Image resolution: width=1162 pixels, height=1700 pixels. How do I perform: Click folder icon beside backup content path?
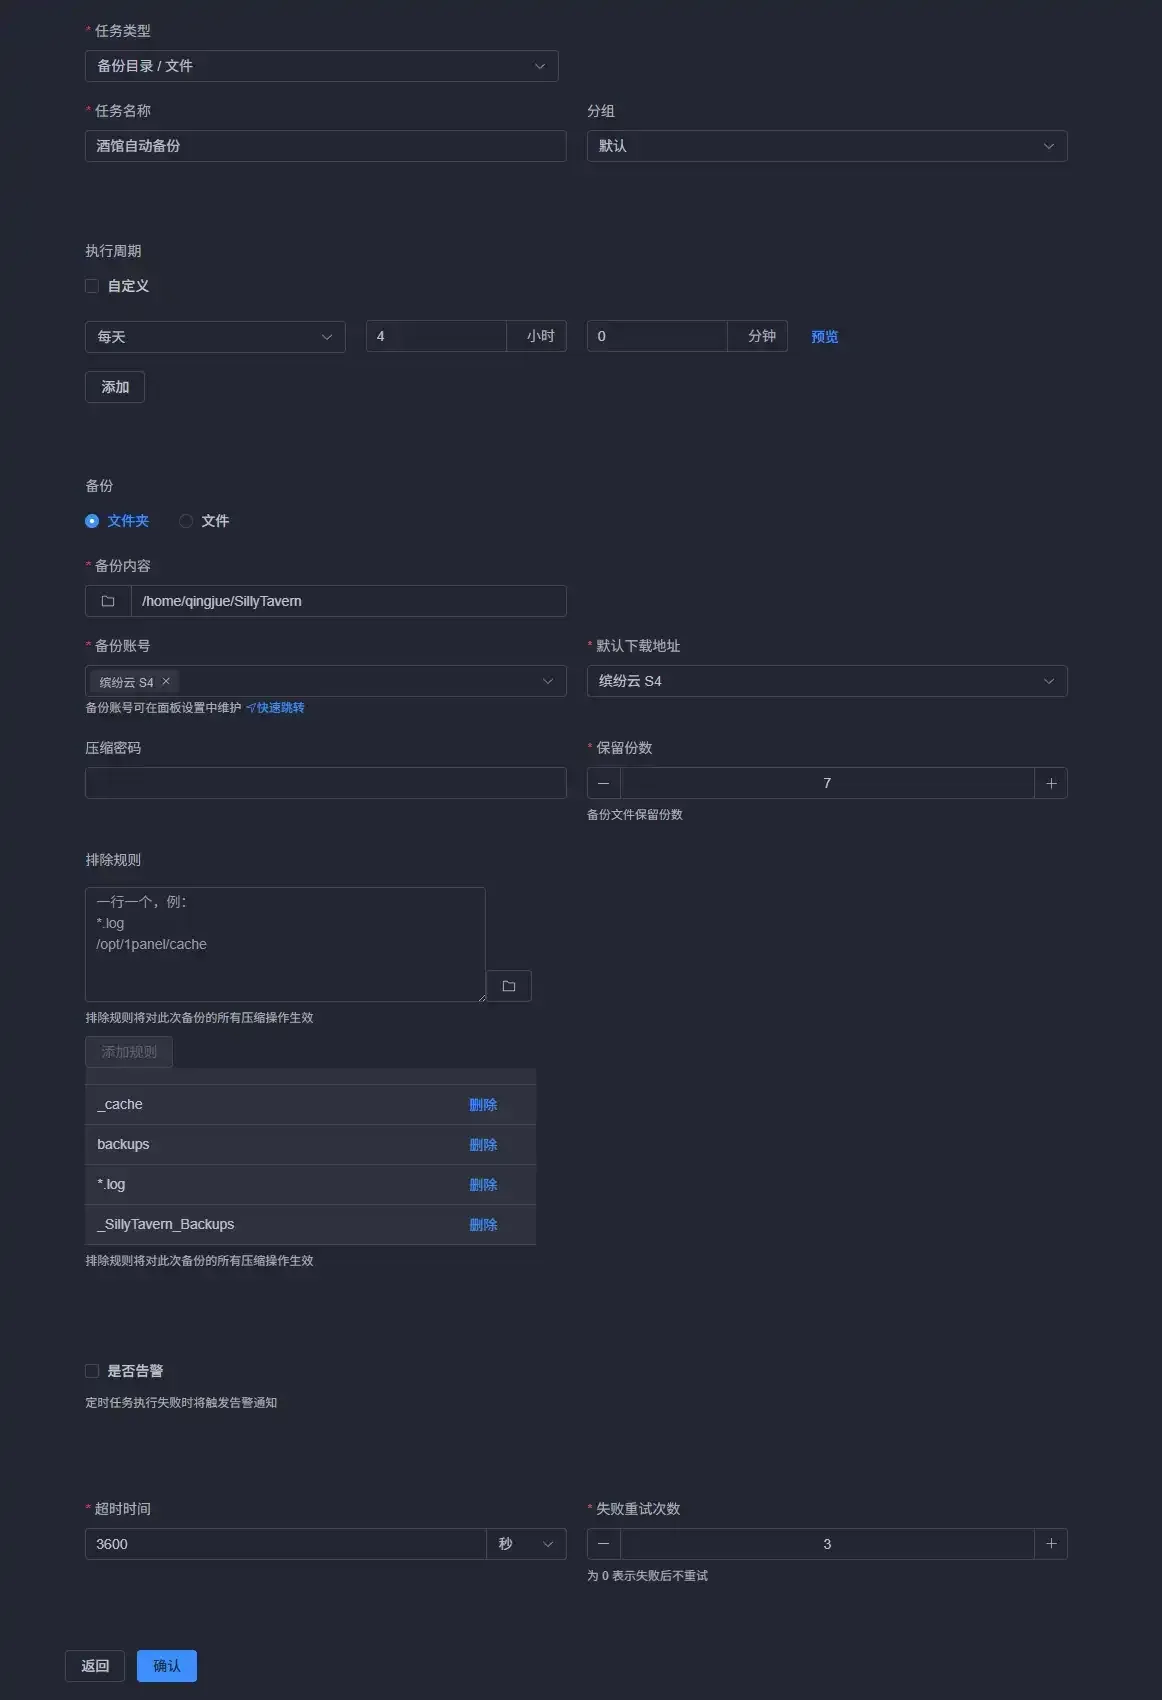(x=108, y=601)
